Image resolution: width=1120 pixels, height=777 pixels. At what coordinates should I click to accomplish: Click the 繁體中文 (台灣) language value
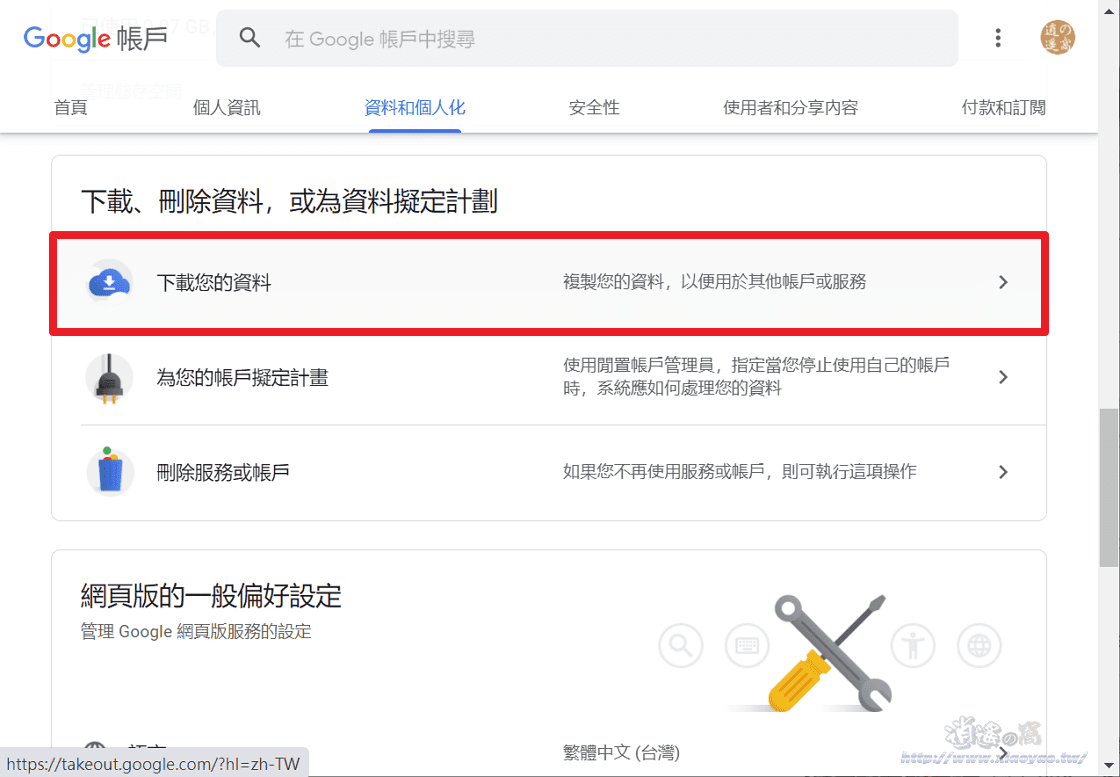(x=621, y=753)
